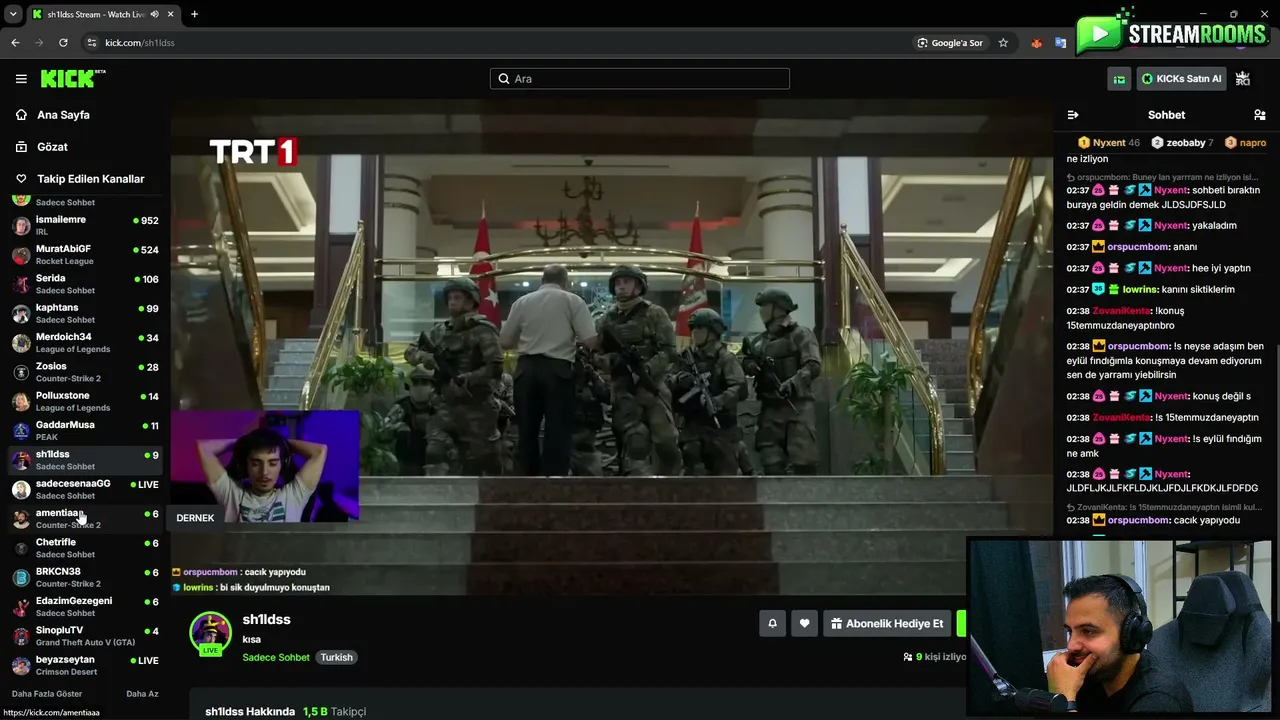Image resolution: width=1280 pixels, height=720 pixels.
Task: Open the orange fox extension icon
Action: pos(1036,43)
